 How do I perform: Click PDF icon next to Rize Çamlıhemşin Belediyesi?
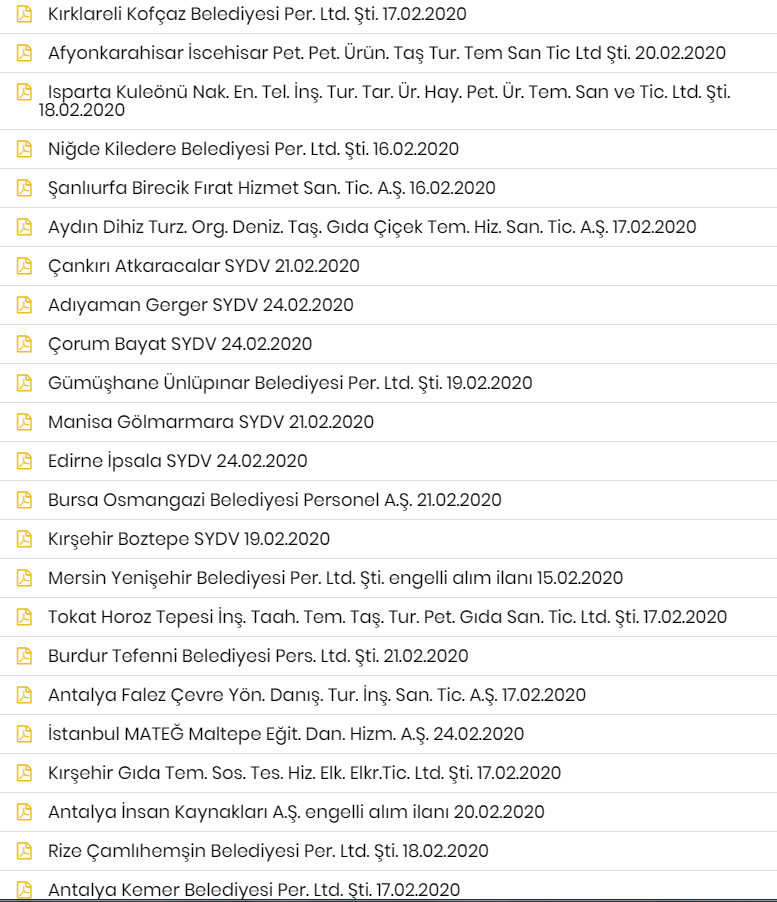tap(24, 851)
